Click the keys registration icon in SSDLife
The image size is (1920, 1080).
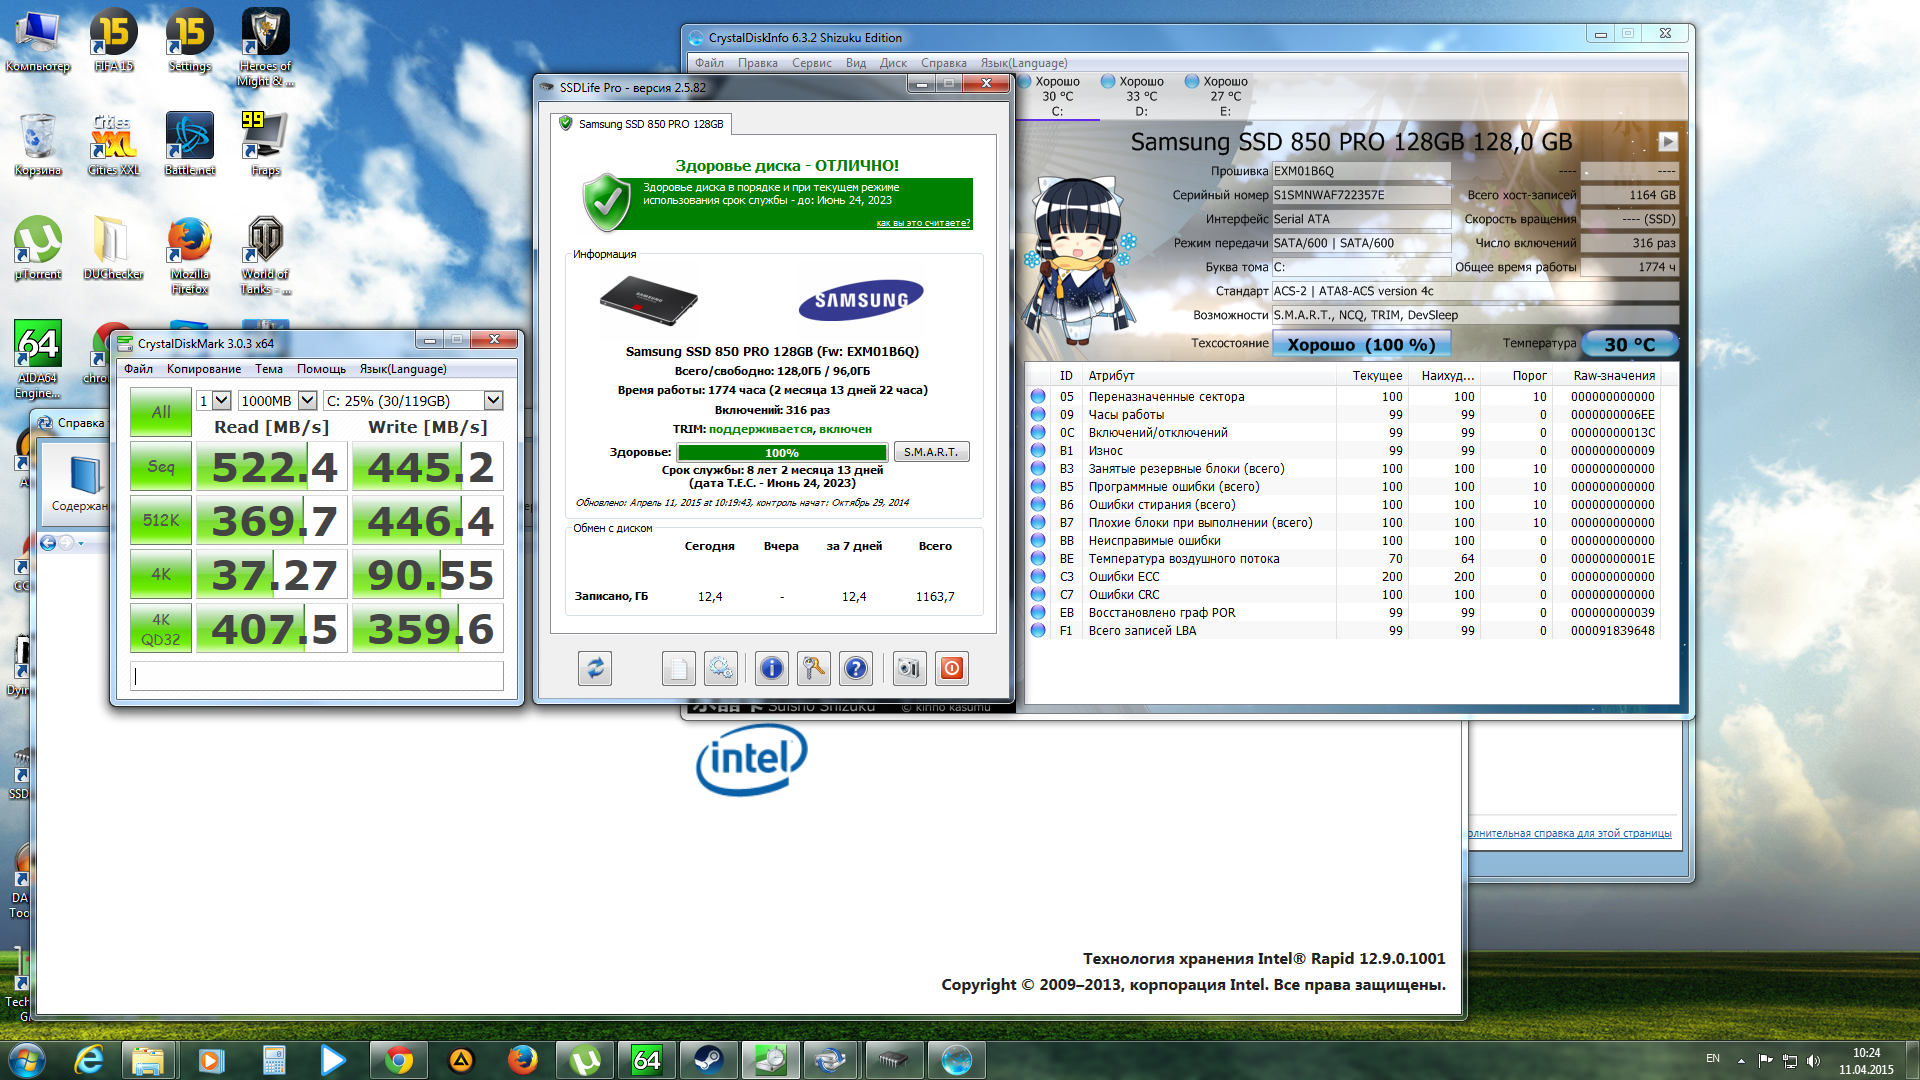(813, 668)
